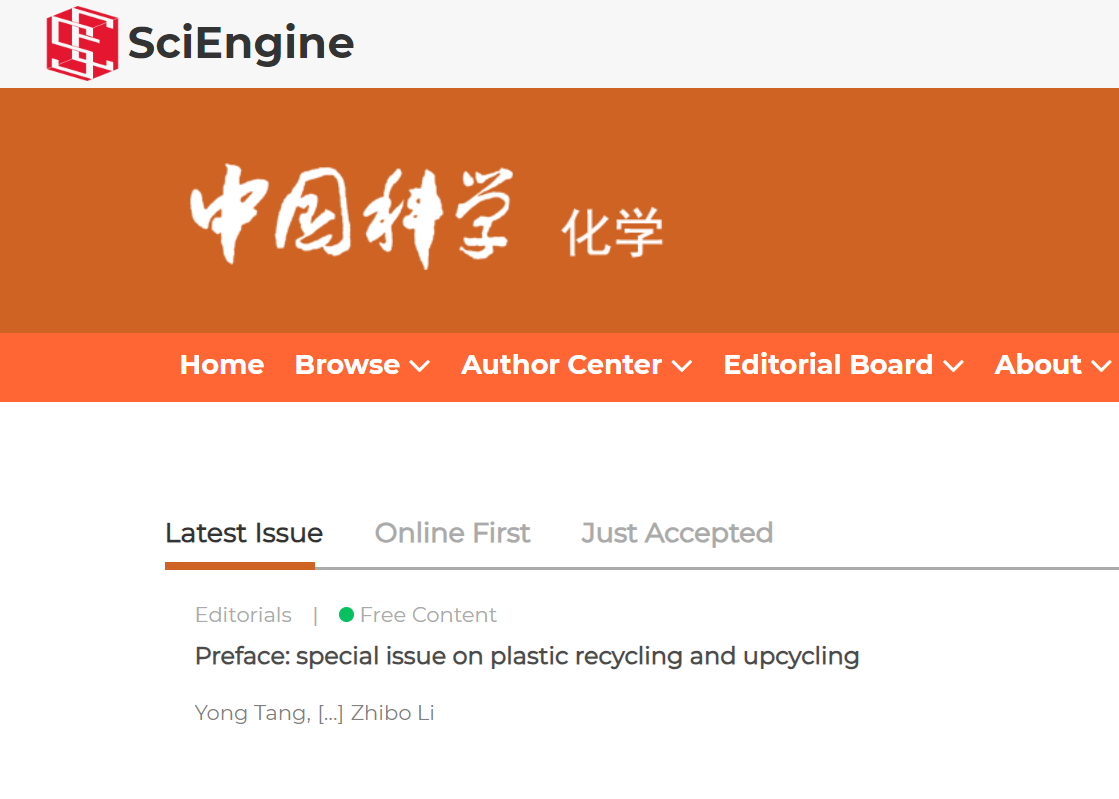Open the plastic recycling preface article
The width and height of the screenshot is (1119, 799).
(x=527, y=656)
